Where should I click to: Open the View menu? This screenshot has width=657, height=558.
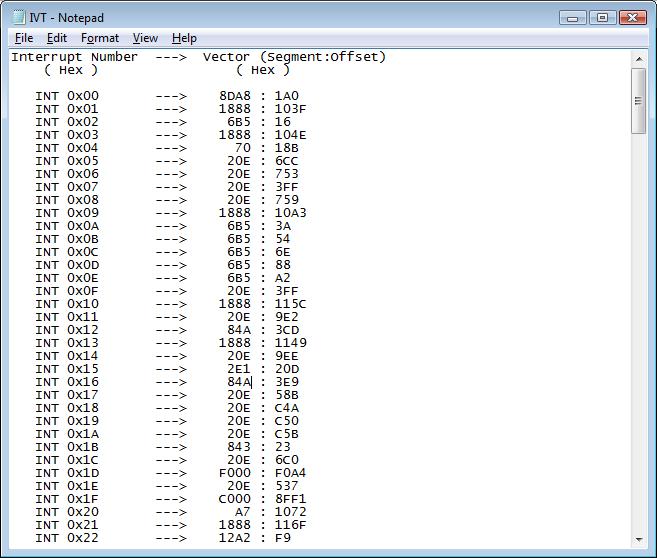145,38
